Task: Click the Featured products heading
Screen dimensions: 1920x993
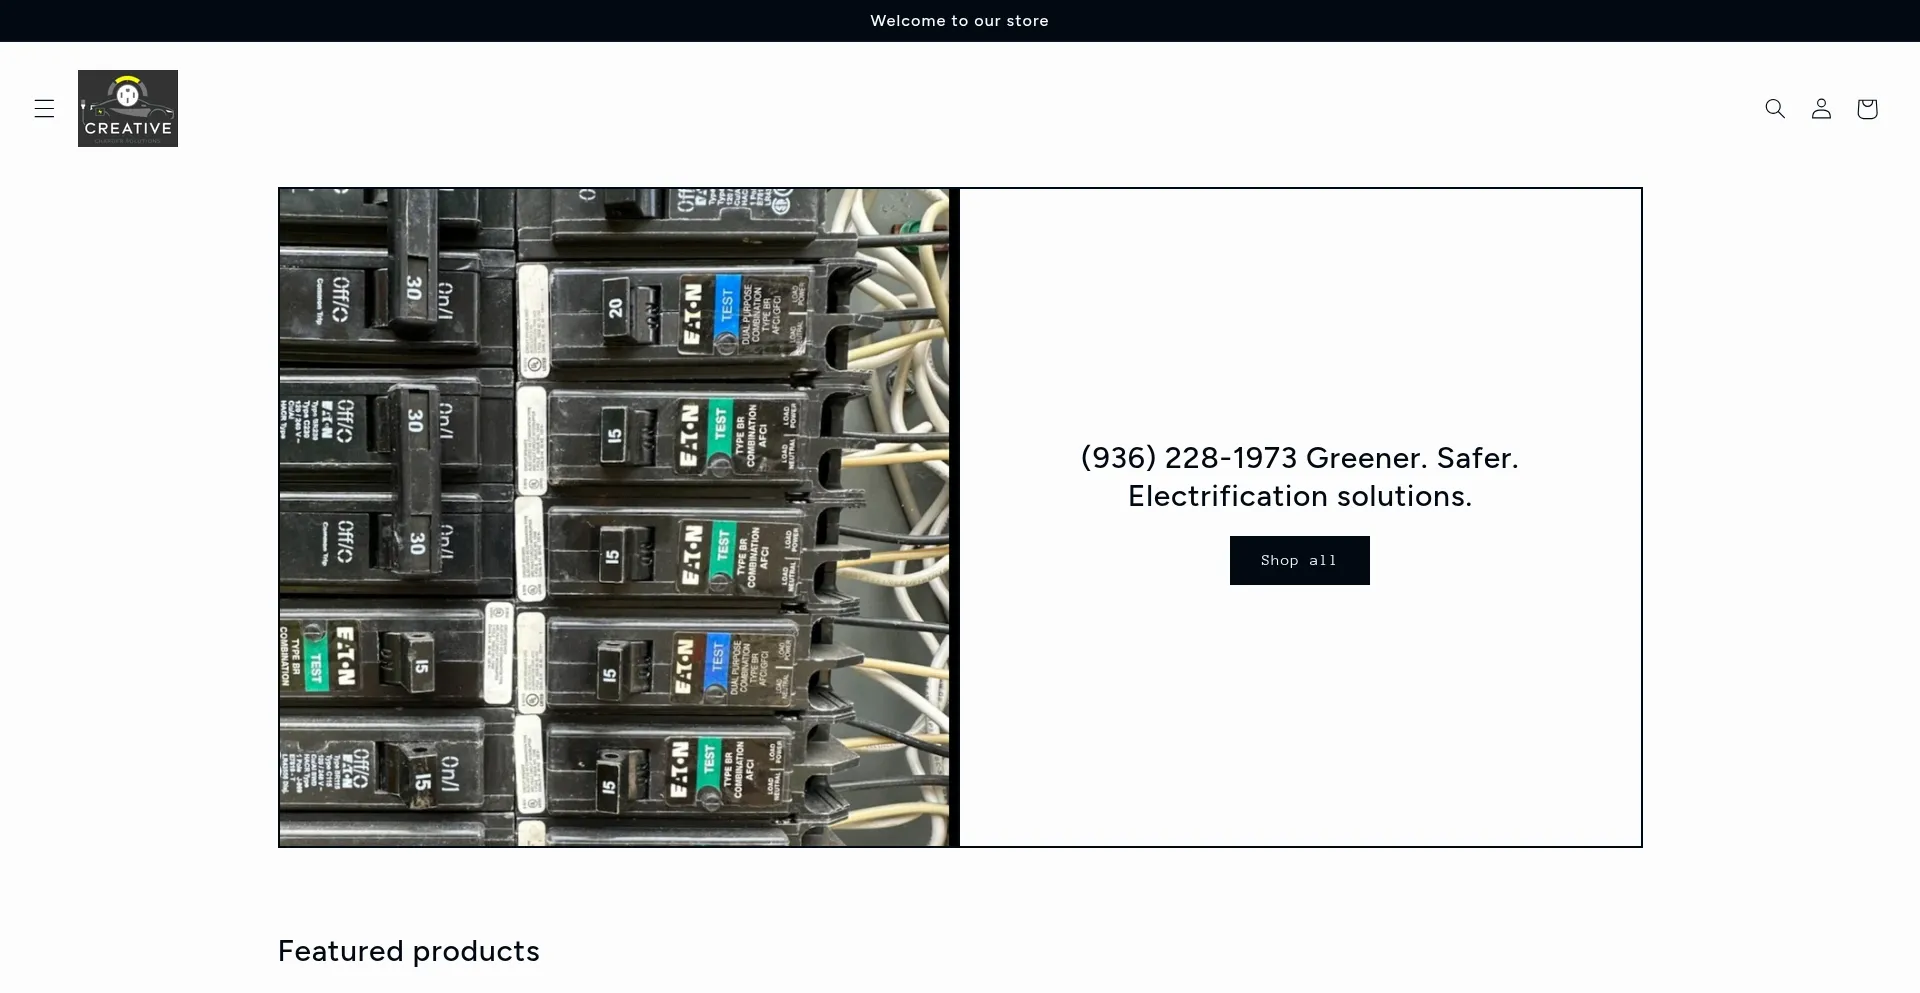Action: (x=408, y=951)
